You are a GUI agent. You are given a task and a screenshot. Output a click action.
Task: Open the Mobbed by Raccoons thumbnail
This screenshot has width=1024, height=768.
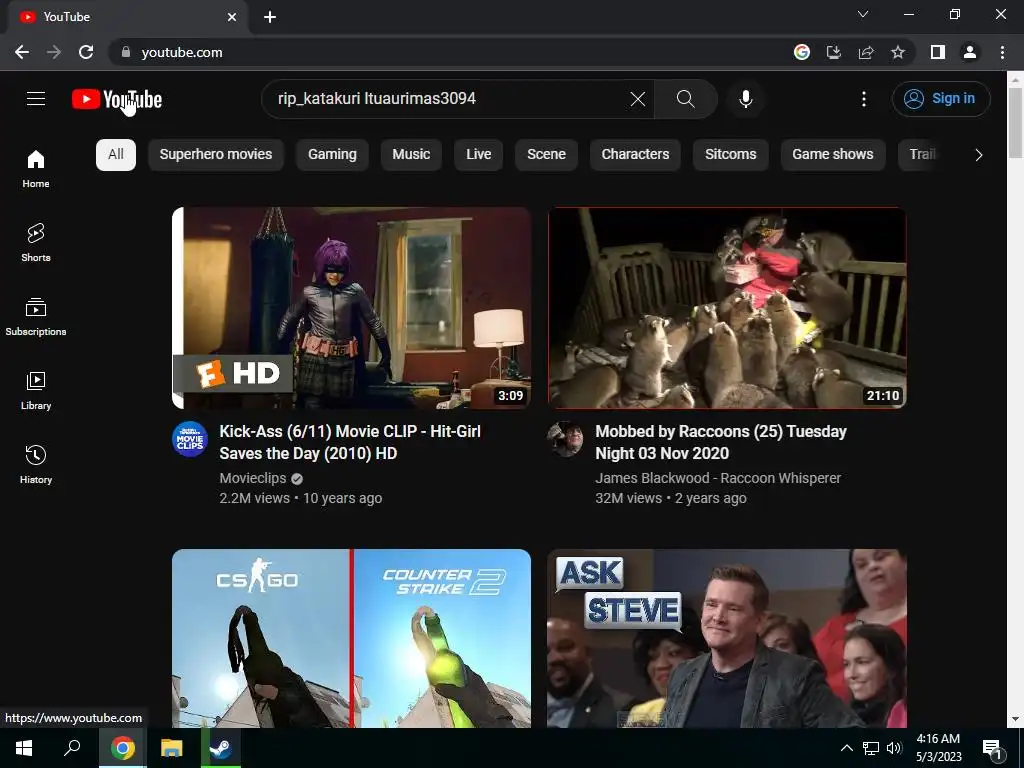pyautogui.click(x=727, y=308)
